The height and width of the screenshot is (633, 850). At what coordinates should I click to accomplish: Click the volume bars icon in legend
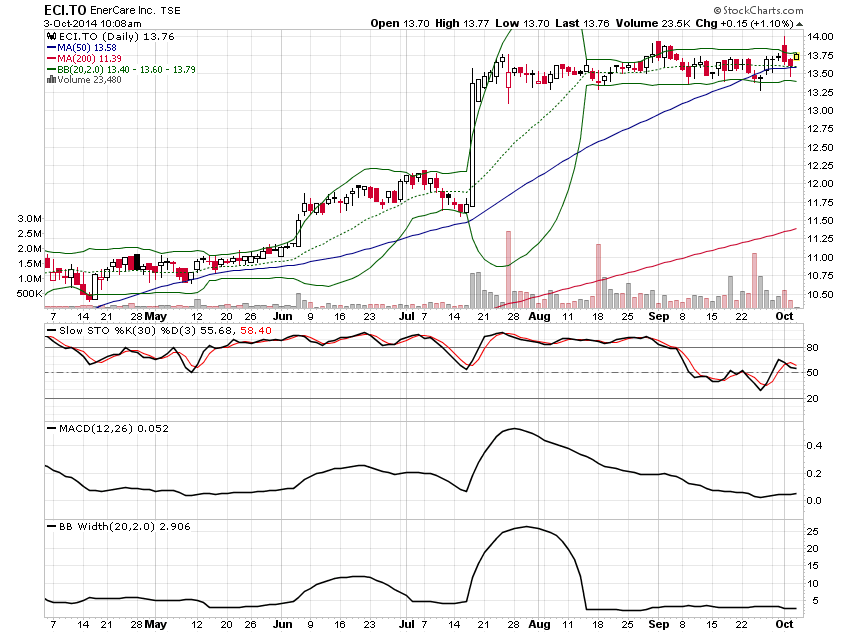coord(51,80)
